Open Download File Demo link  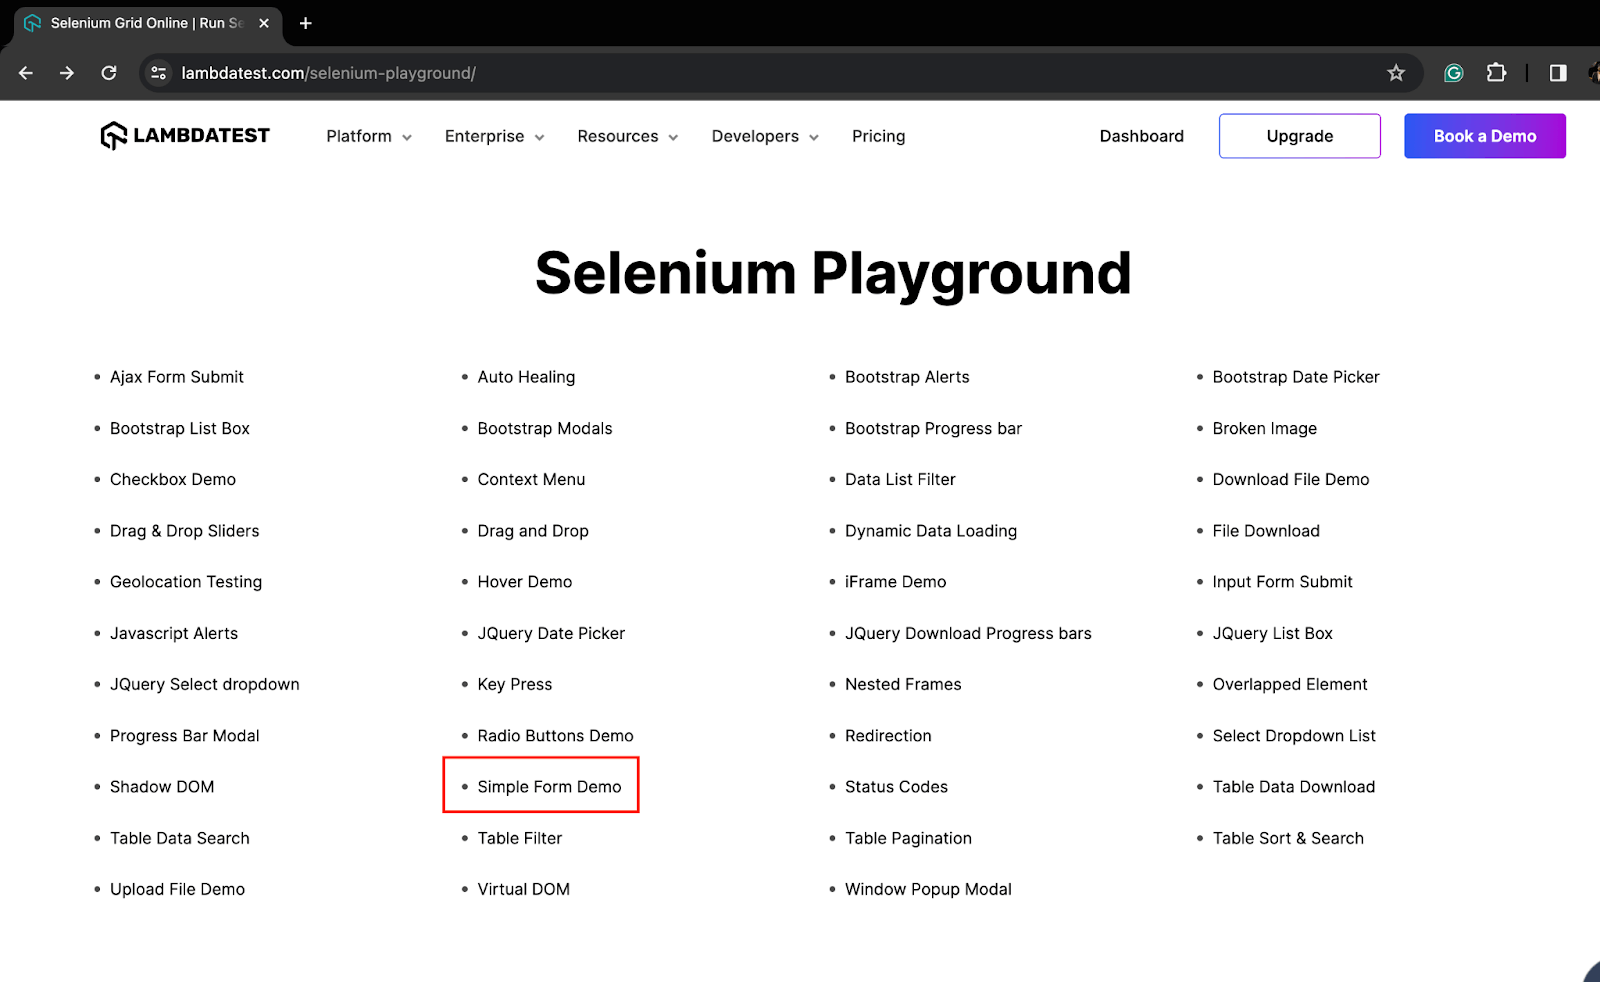(1291, 479)
